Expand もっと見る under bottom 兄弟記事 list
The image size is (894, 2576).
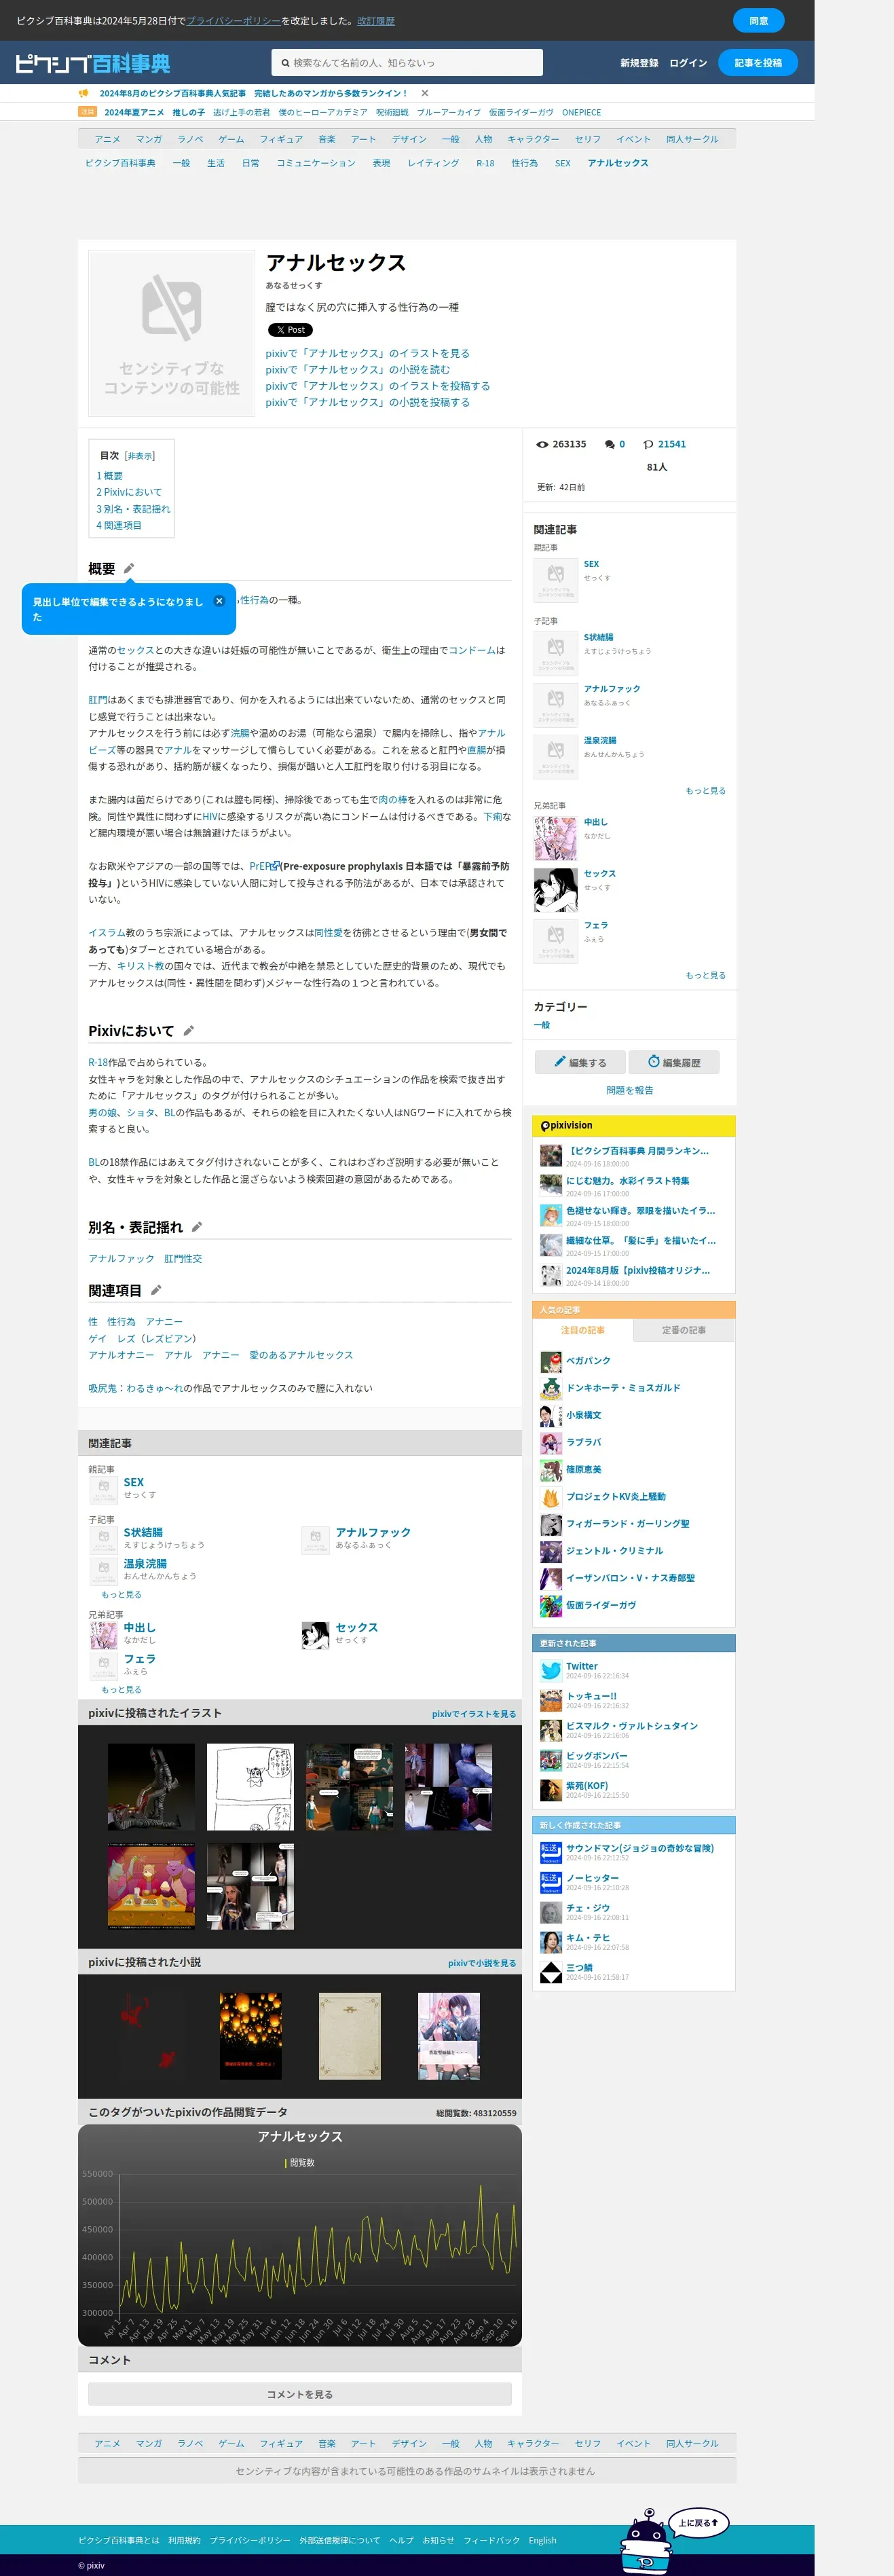(x=121, y=1690)
